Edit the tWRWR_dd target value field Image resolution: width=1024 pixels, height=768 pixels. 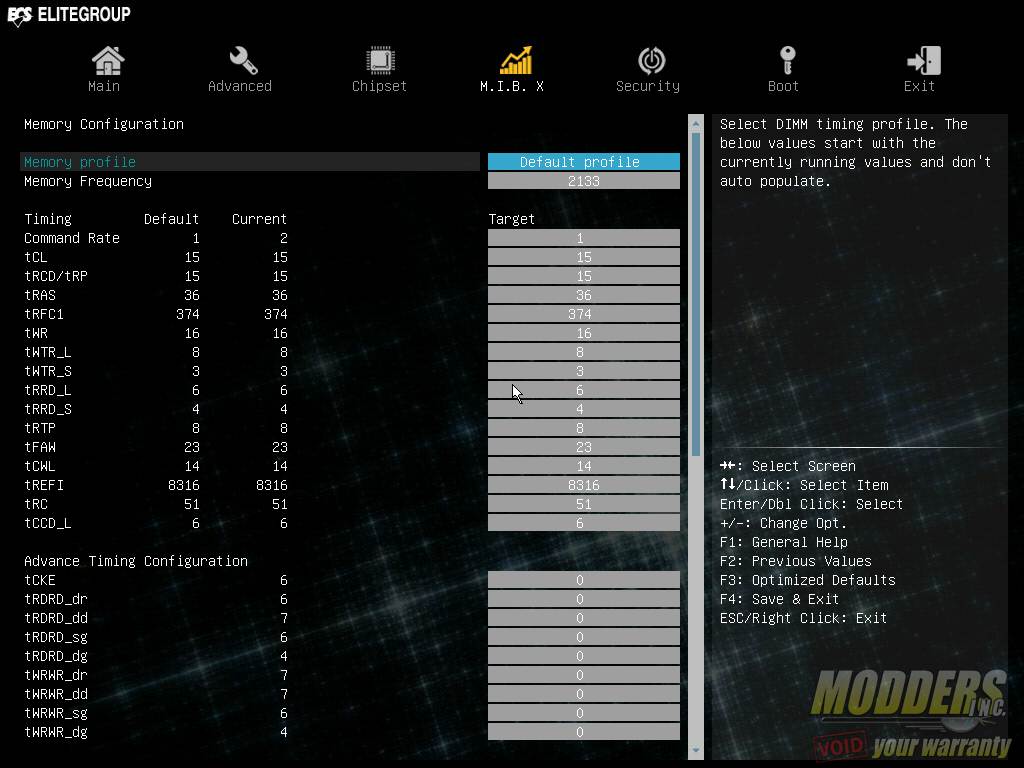pyautogui.click(x=584, y=694)
